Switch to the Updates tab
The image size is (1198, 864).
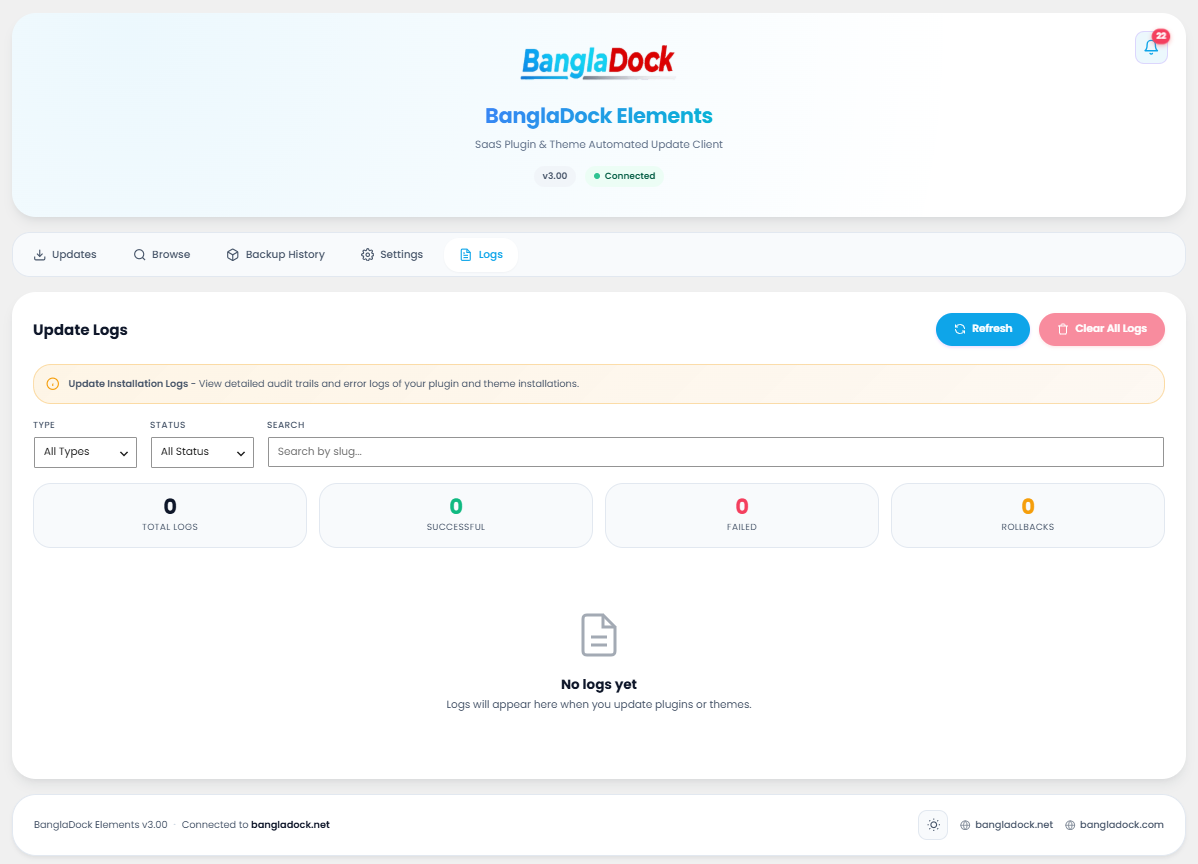pyautogui.click(x=65, y=255)
